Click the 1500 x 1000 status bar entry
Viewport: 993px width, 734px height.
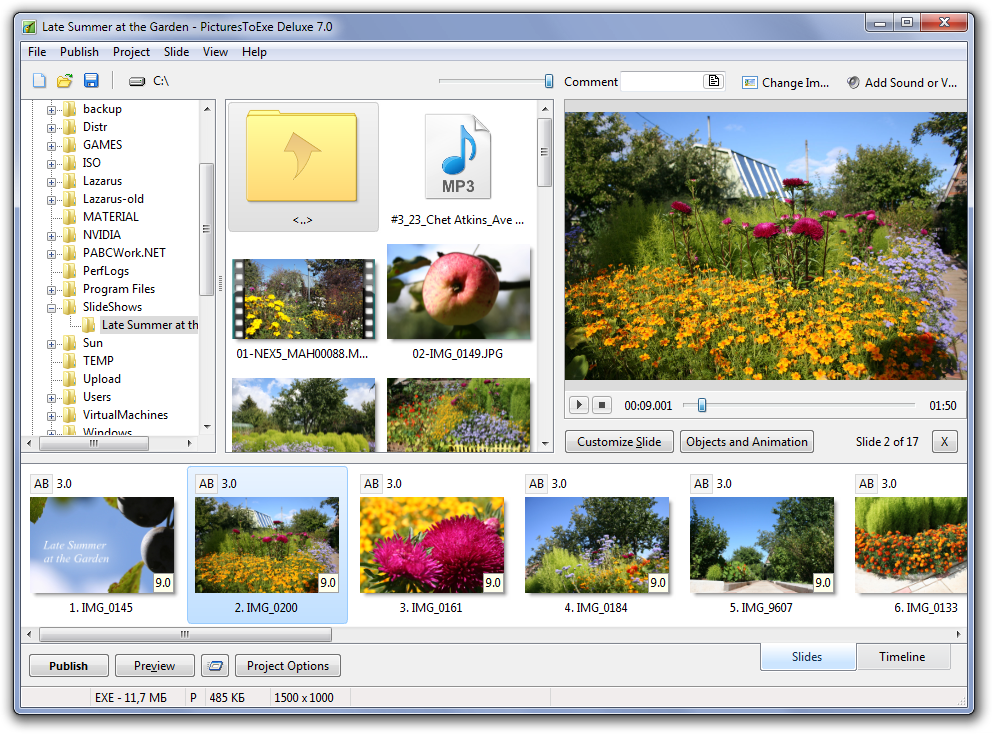(304, 697)
